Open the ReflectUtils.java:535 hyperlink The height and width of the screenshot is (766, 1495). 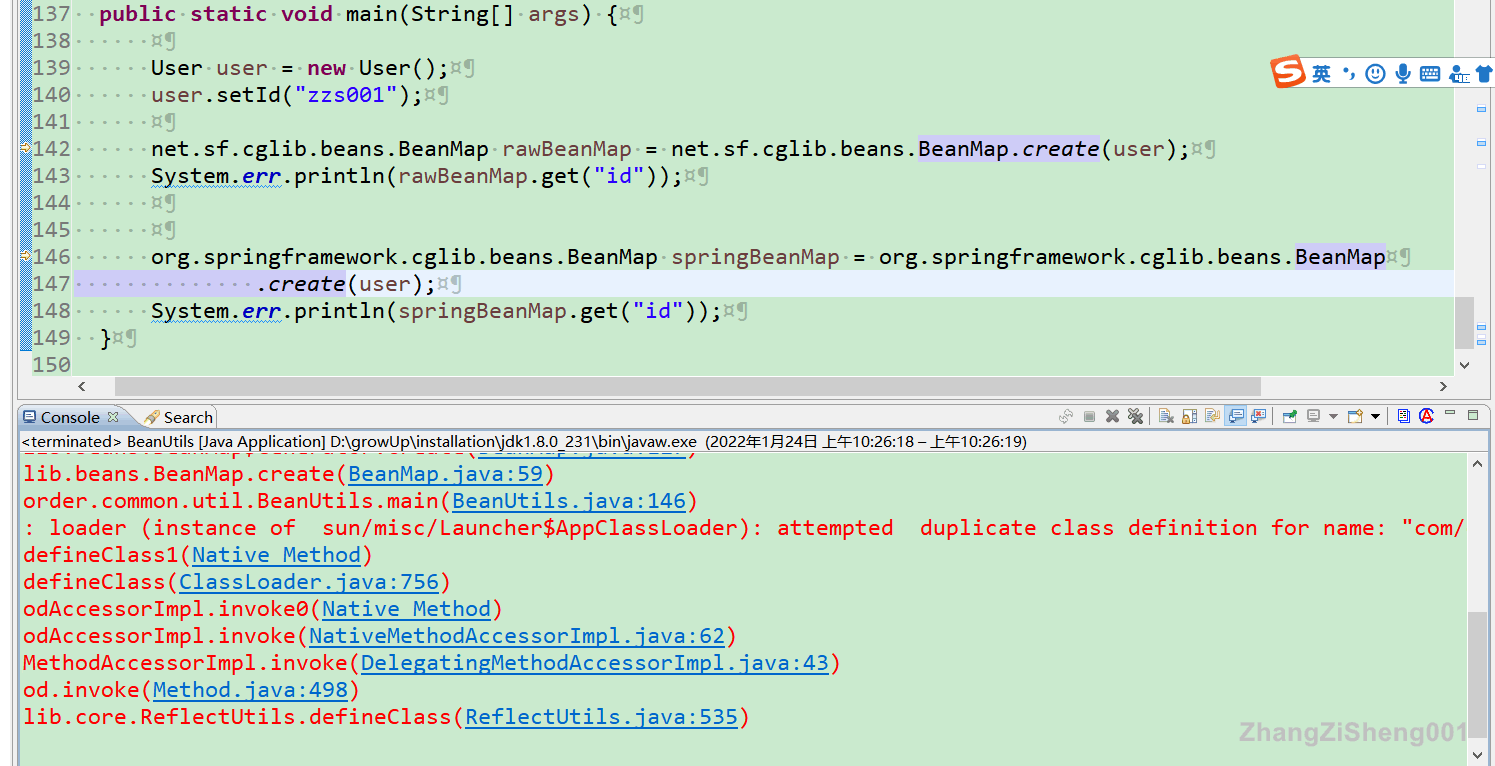601,717
